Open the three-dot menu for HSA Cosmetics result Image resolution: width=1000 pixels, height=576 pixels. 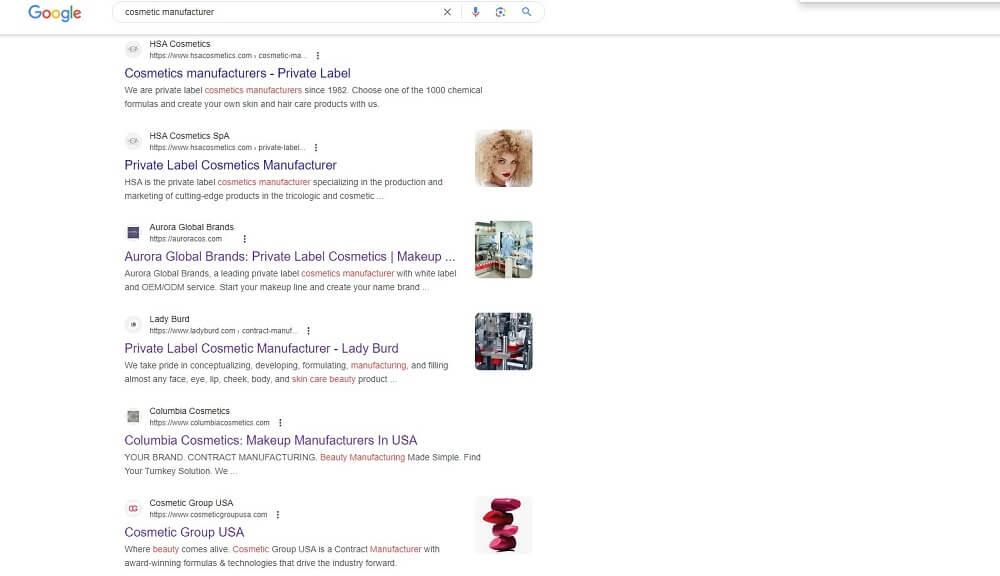316,55
